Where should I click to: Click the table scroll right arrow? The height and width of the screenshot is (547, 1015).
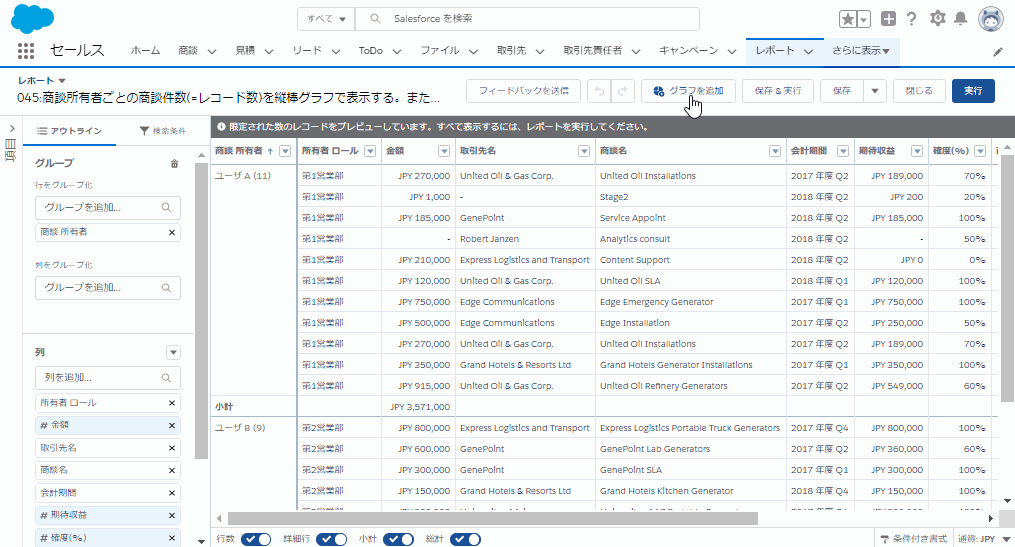tap(991, 519)
